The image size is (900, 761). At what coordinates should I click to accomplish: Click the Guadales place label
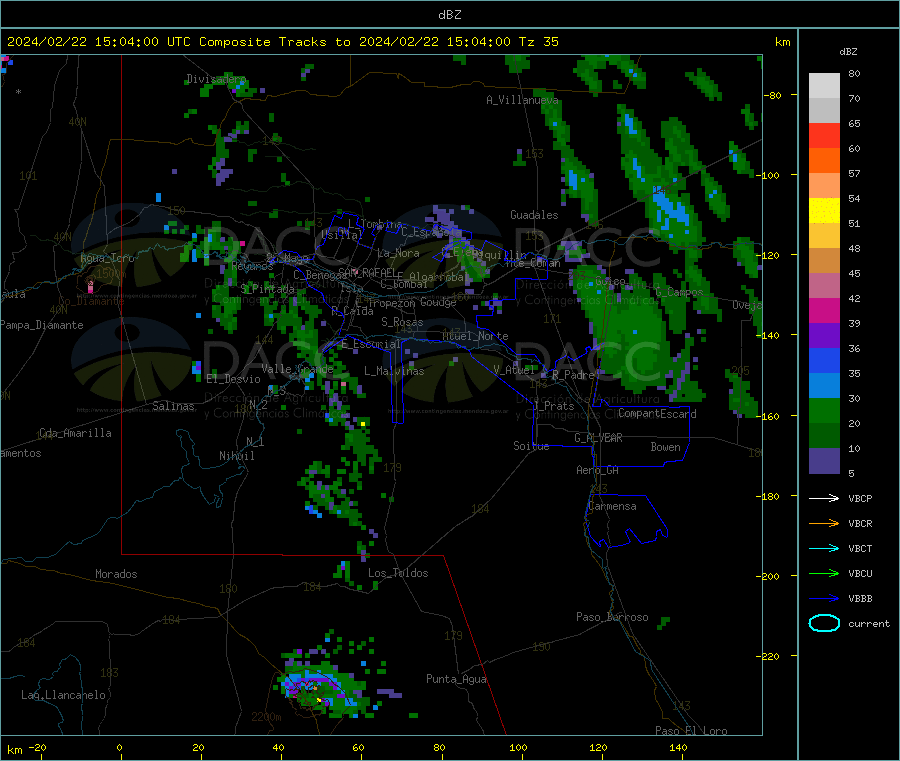534,215
